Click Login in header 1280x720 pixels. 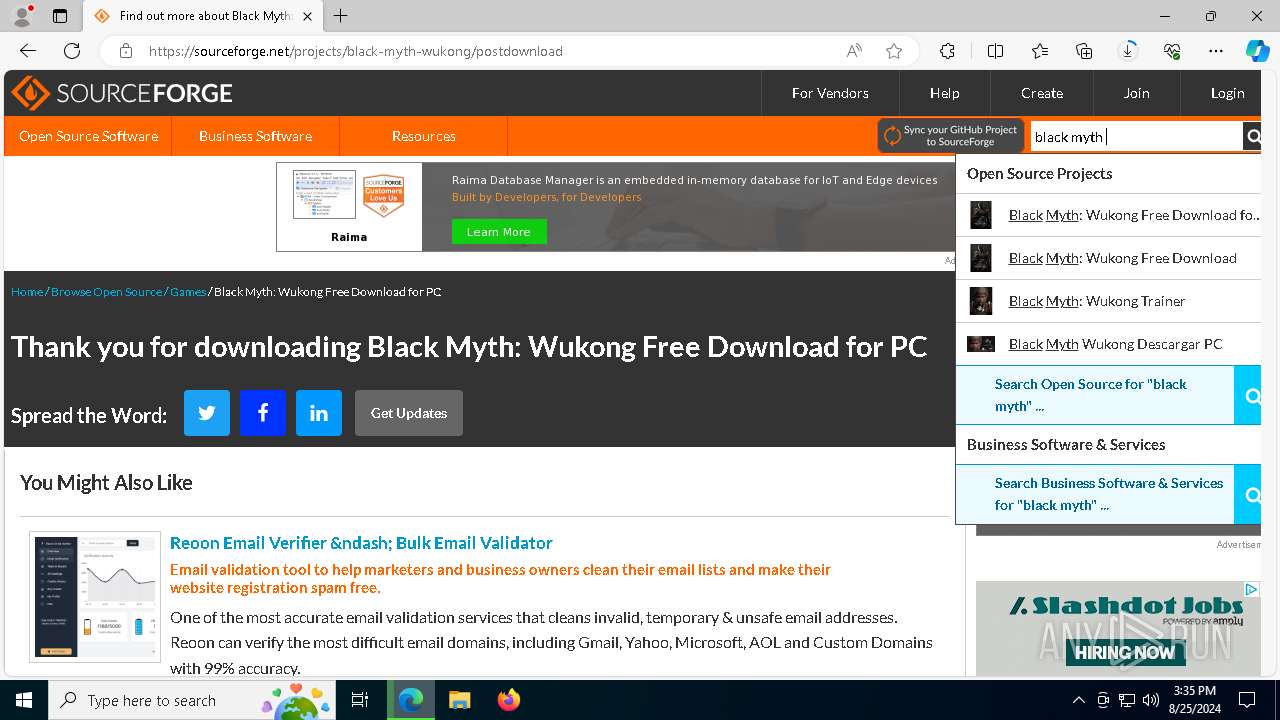tap(1227, 93)
